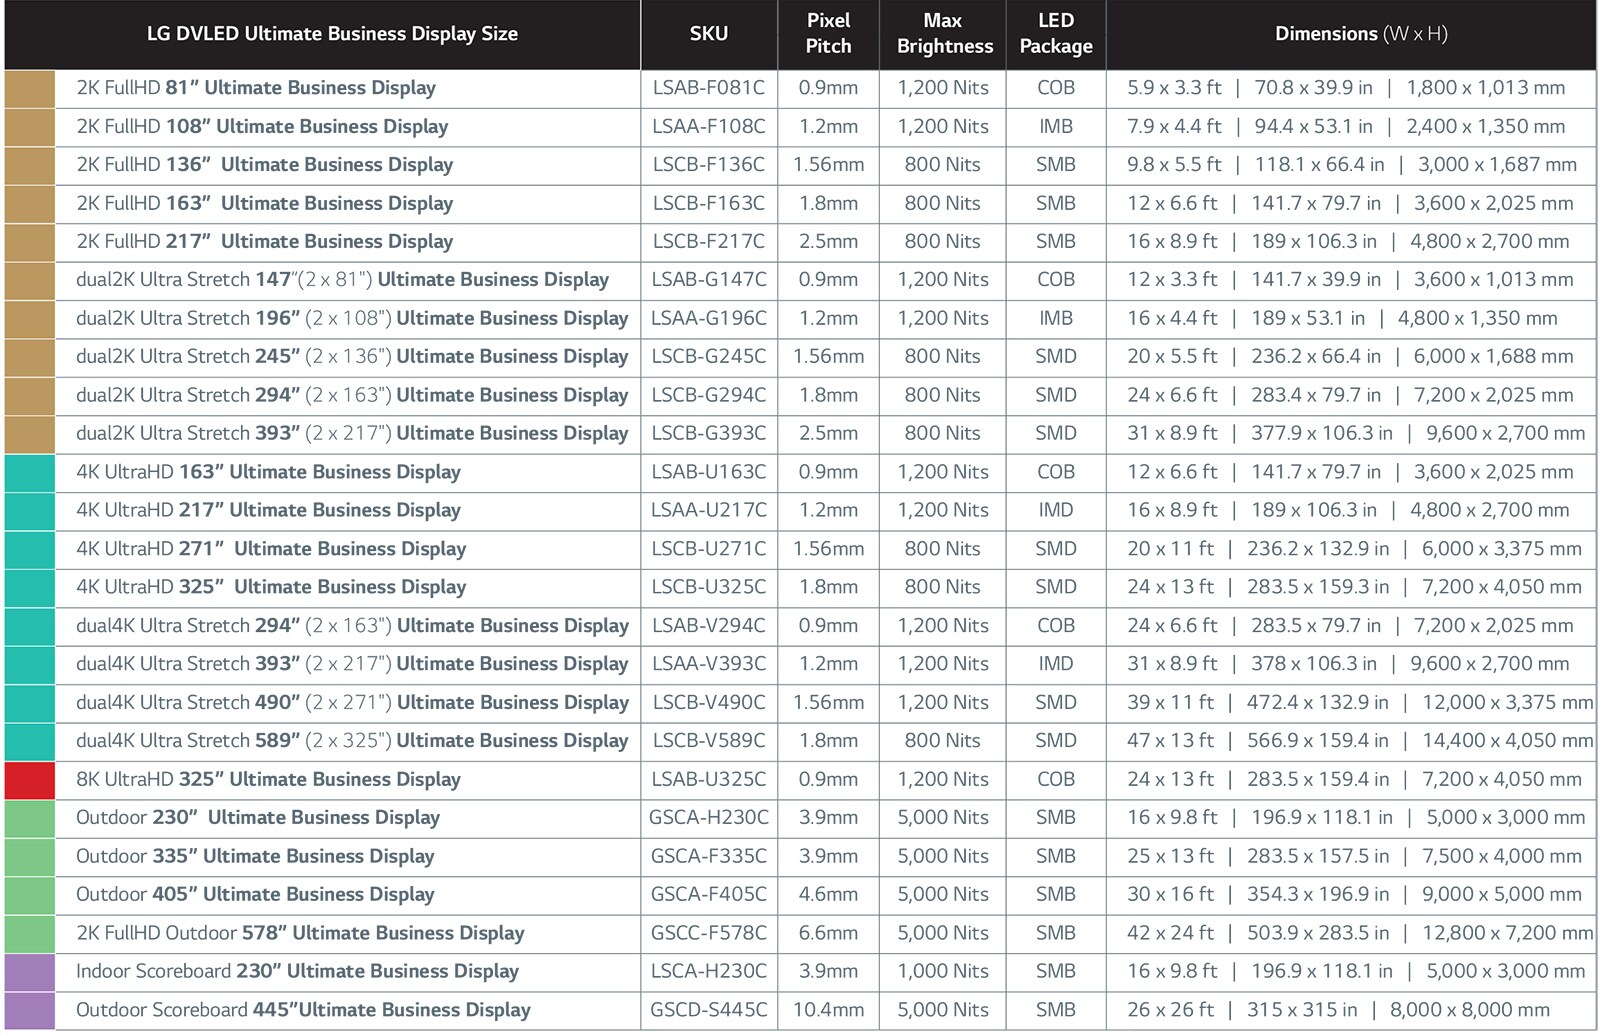Select the 4K UltraHD 271" display name
This screenshot has height=1035, width=1600.
tap(271, 549)
